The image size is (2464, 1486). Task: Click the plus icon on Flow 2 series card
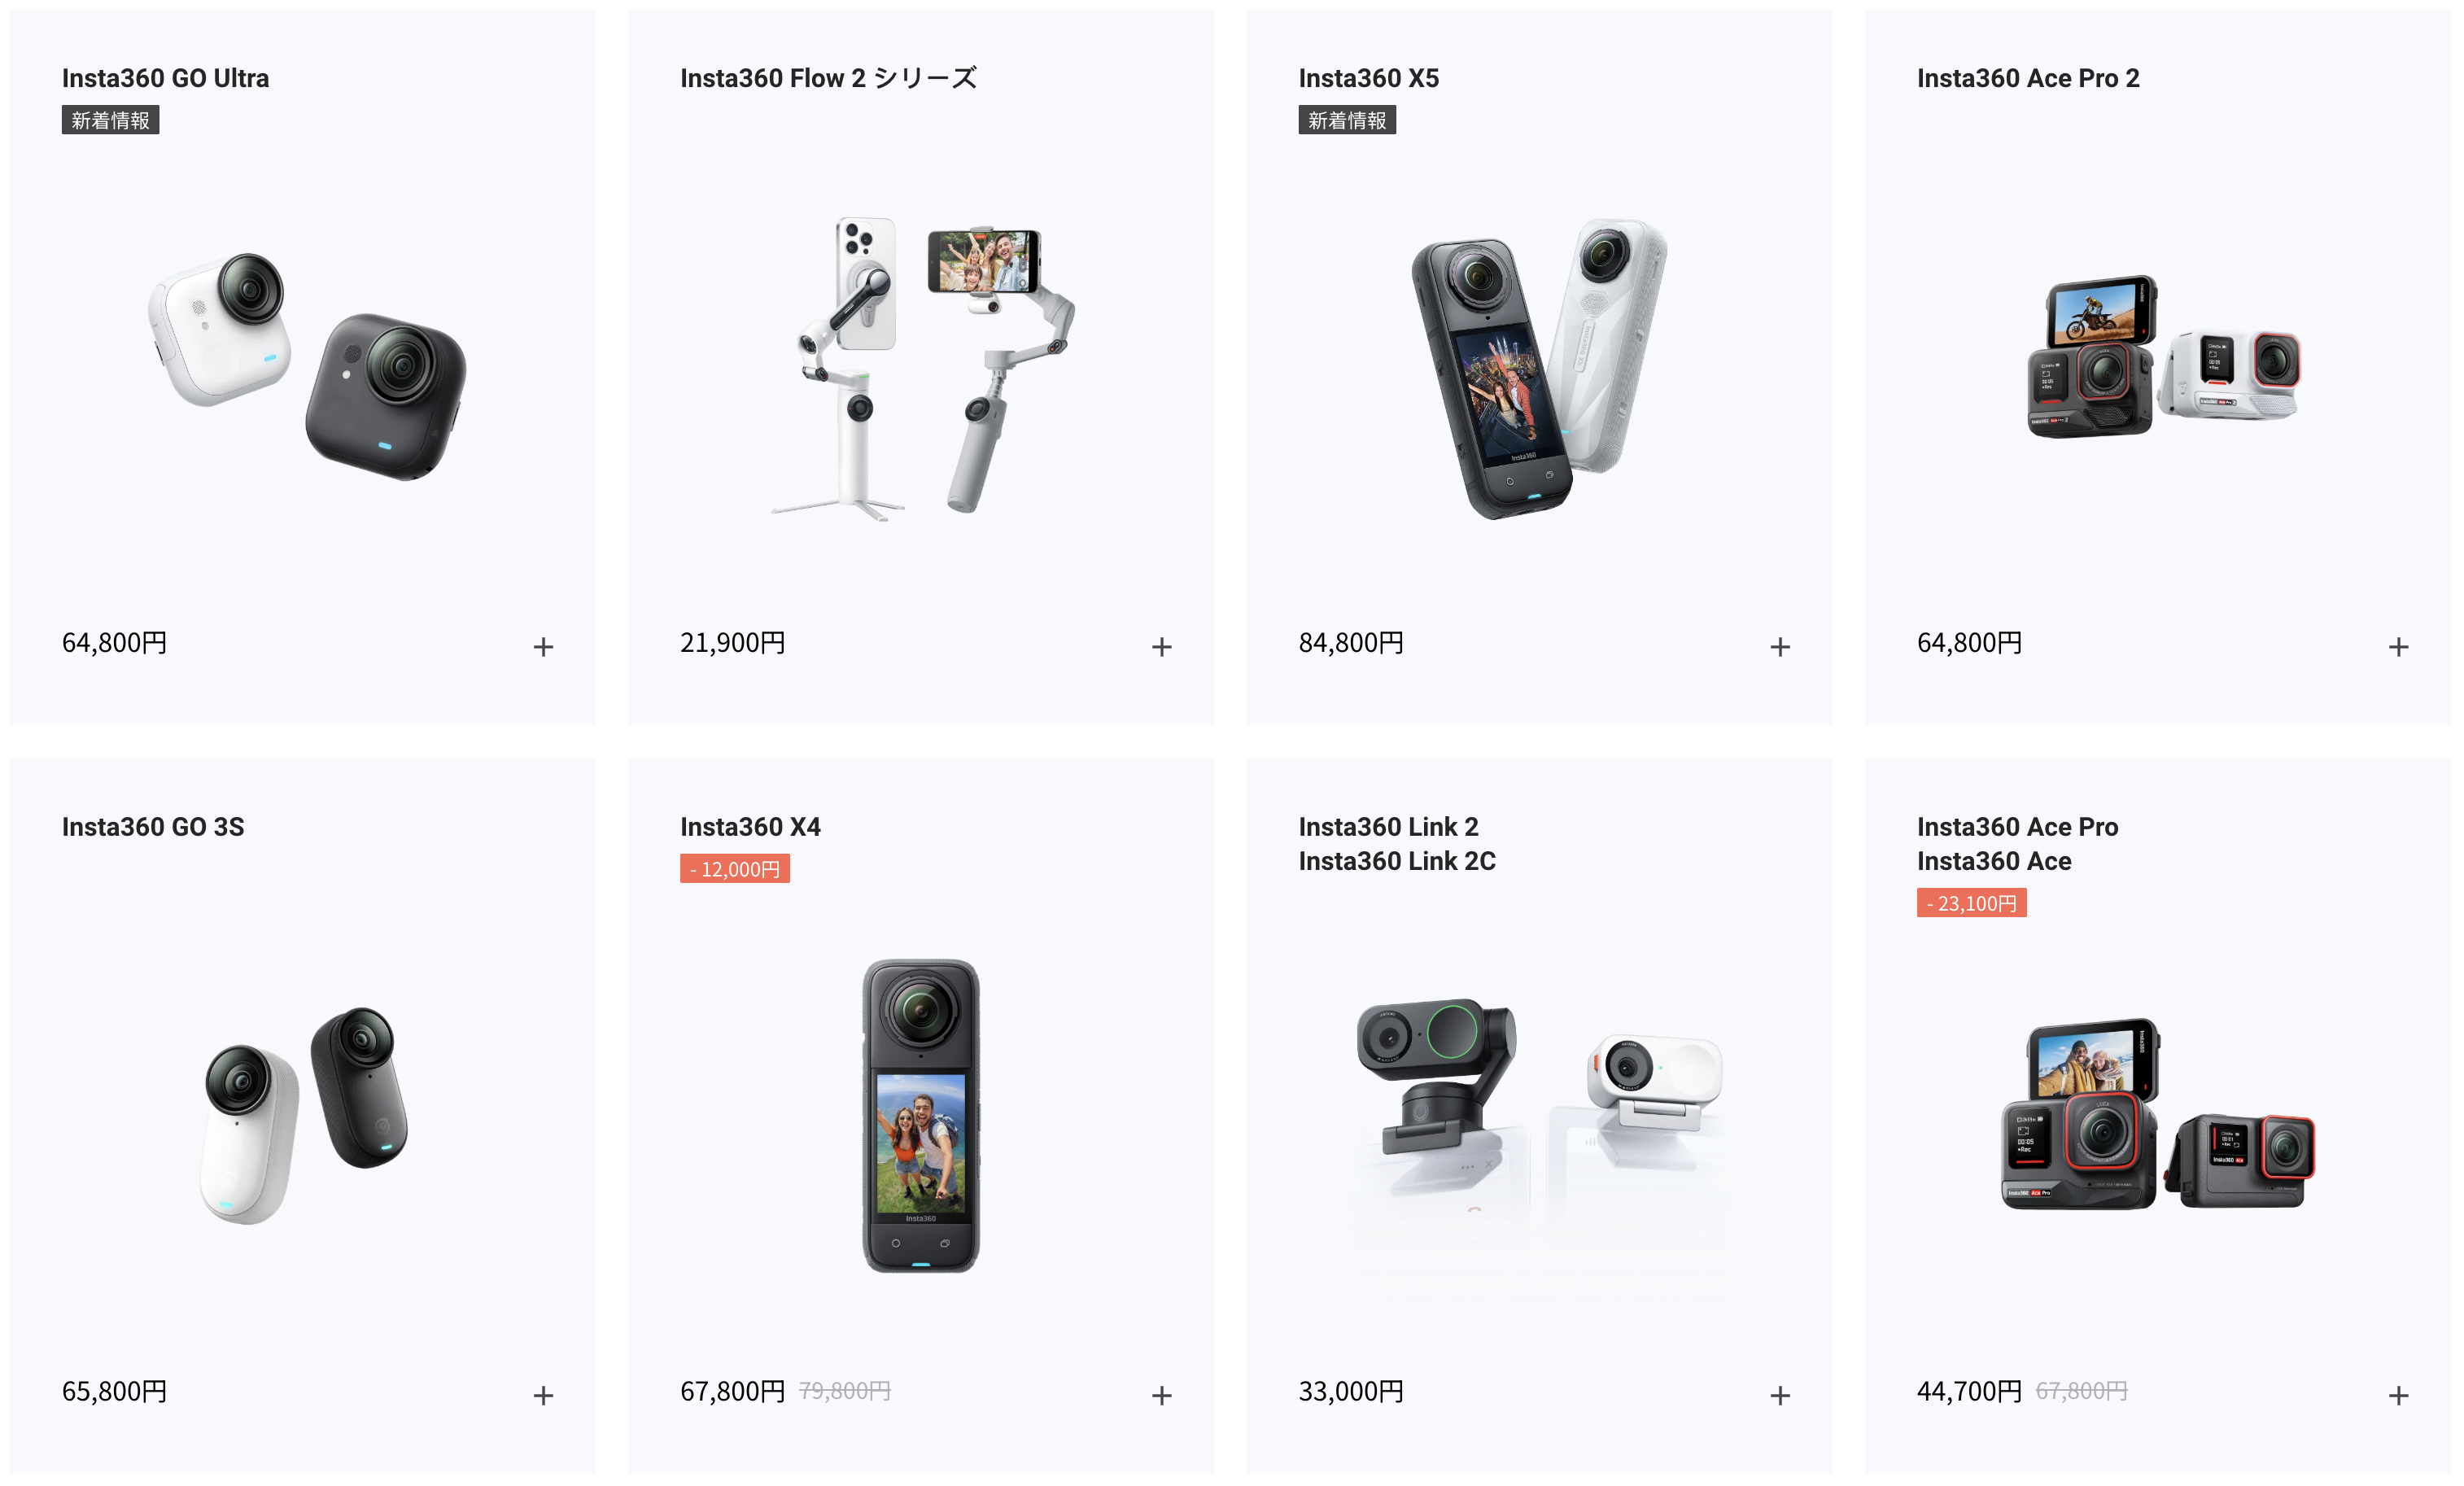click(1161, 647)
